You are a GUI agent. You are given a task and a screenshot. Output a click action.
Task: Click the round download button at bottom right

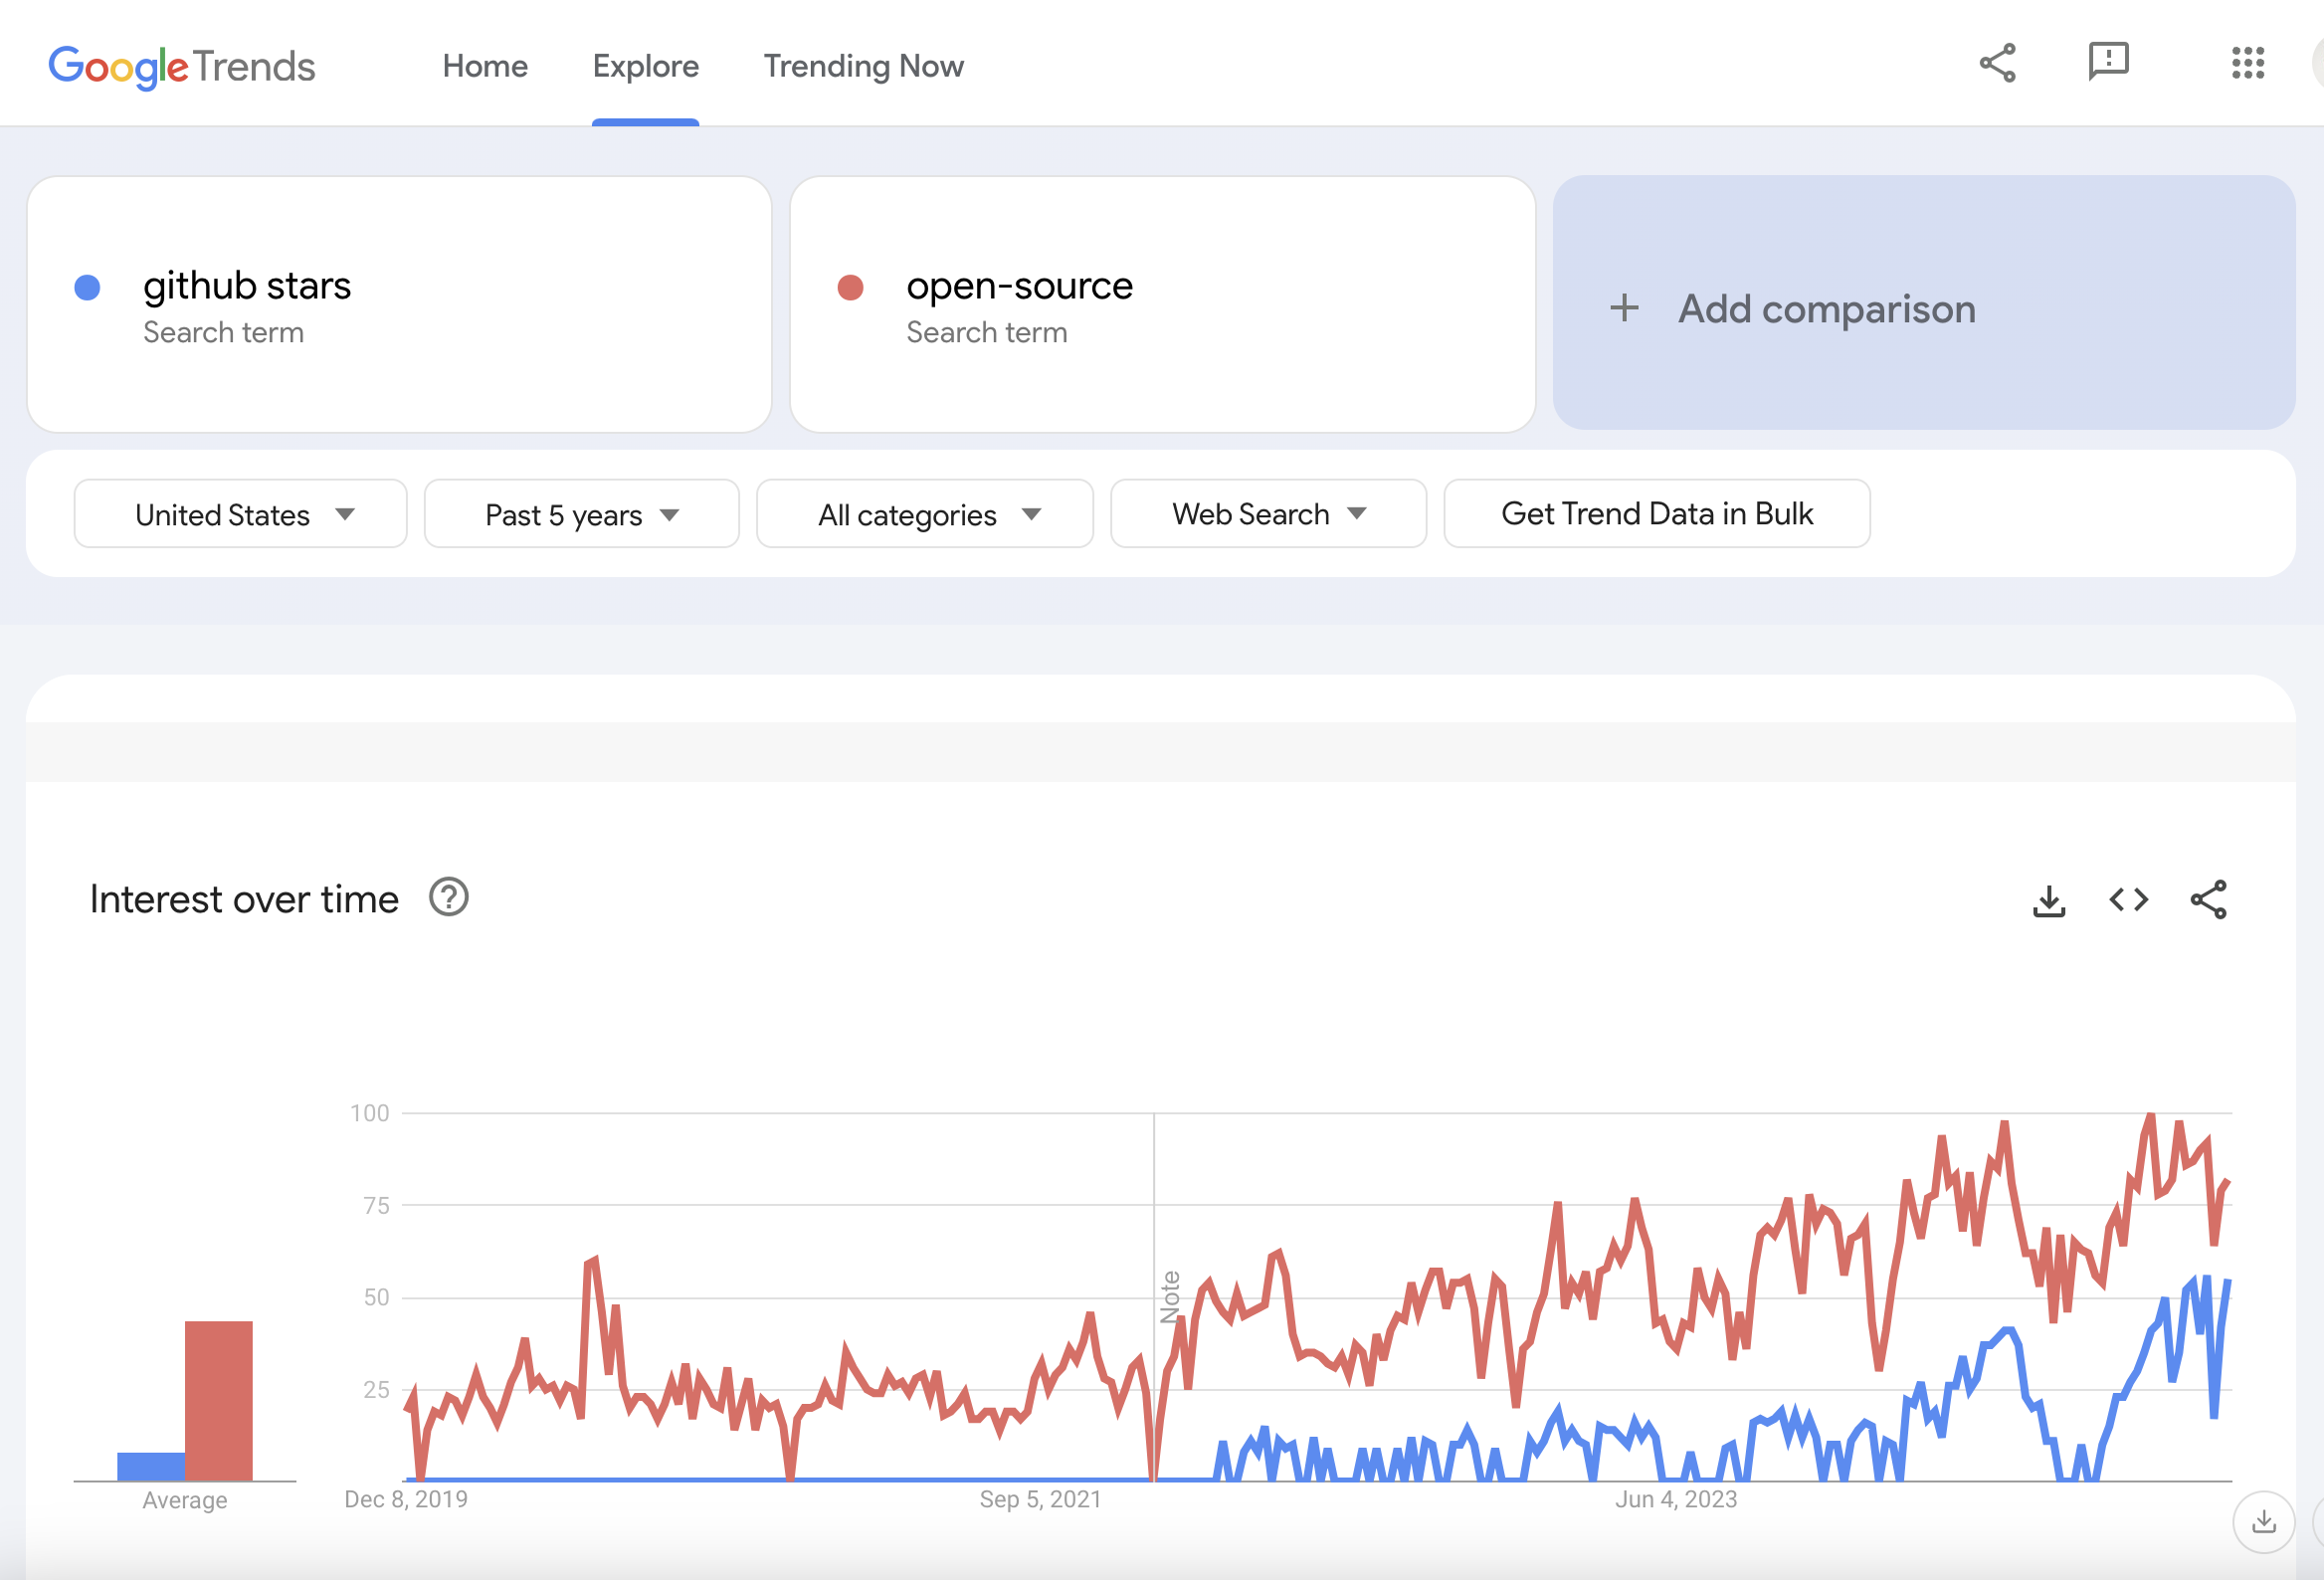[x=2263, y=1522]
